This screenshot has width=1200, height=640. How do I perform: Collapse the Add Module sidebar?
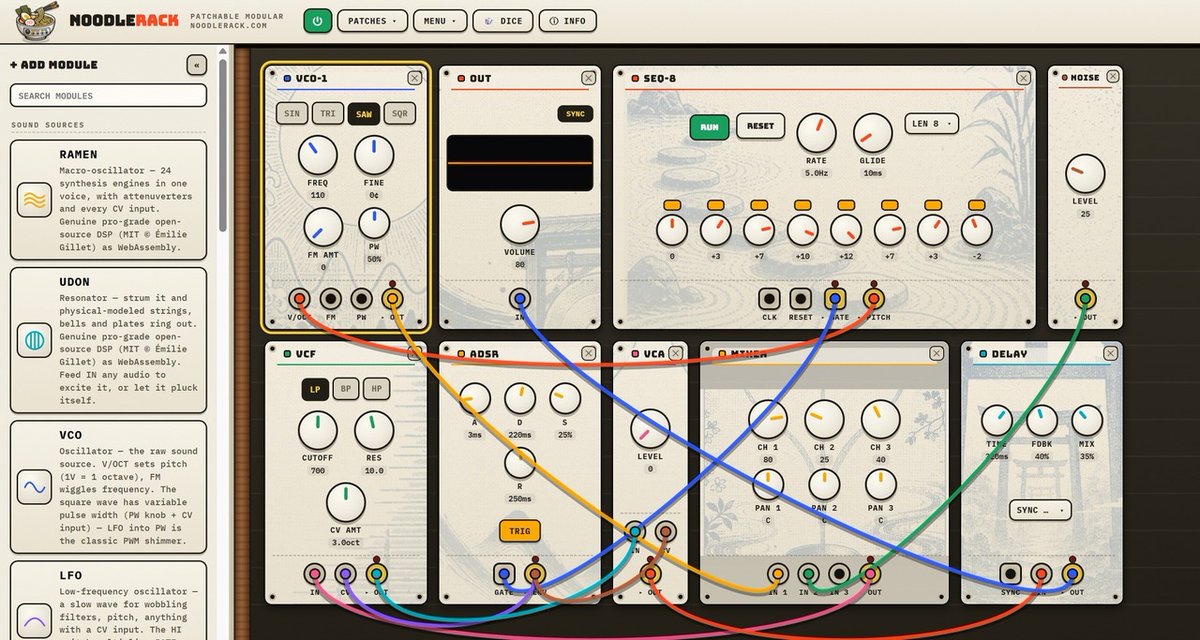click(x=196, y=65)
